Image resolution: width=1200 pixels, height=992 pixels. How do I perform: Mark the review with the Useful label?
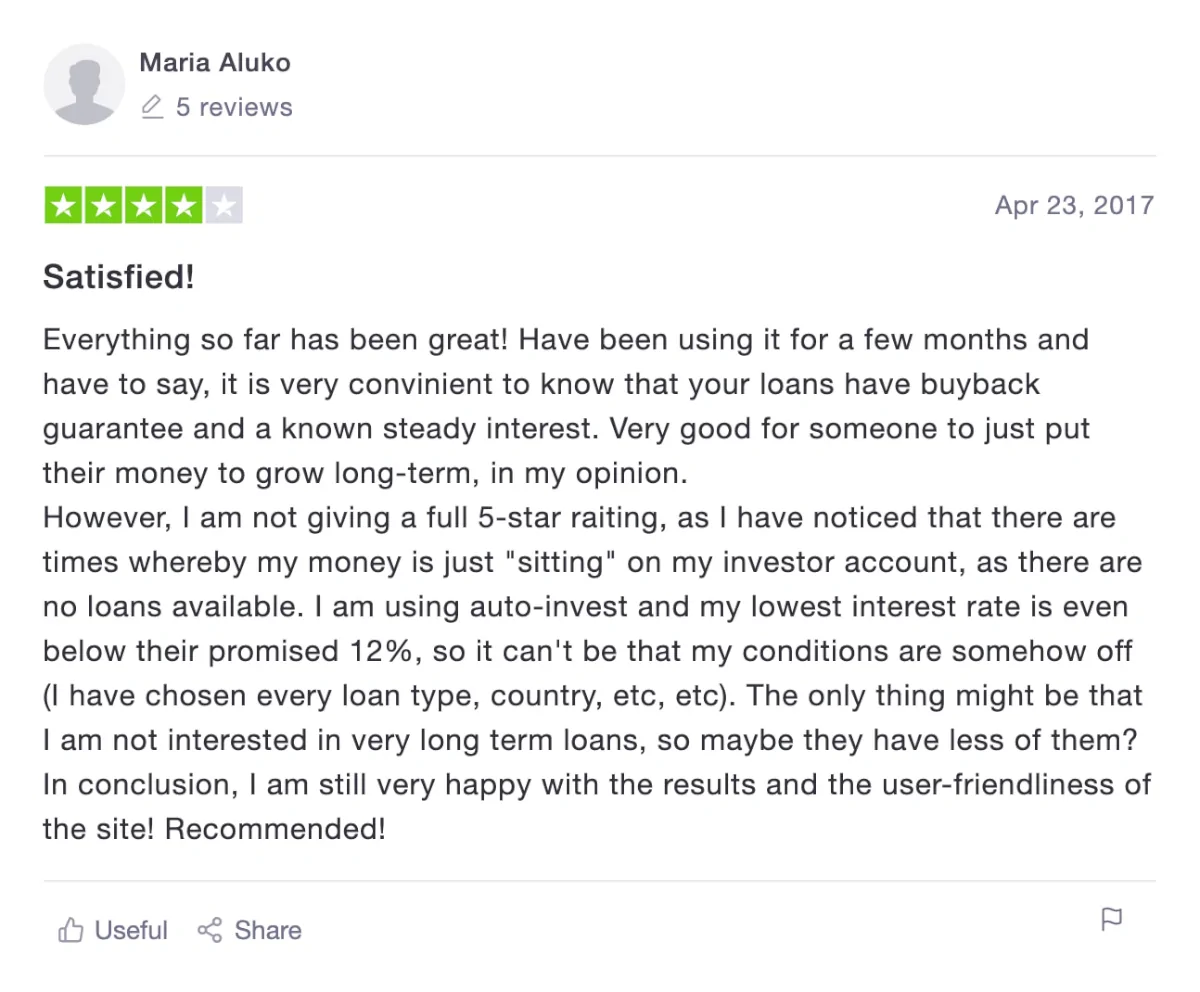coord(131,930)
